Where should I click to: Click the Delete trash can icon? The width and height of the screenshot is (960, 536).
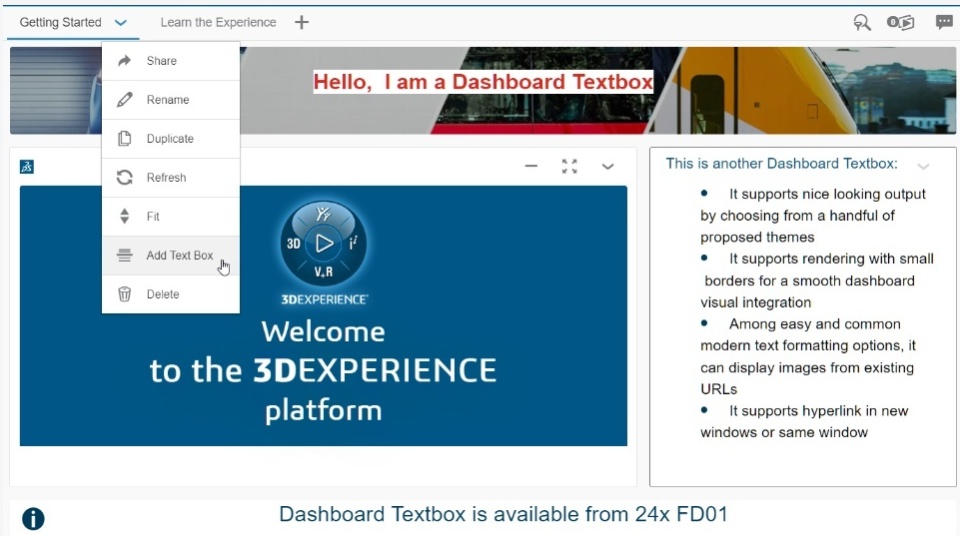[124, 294]
